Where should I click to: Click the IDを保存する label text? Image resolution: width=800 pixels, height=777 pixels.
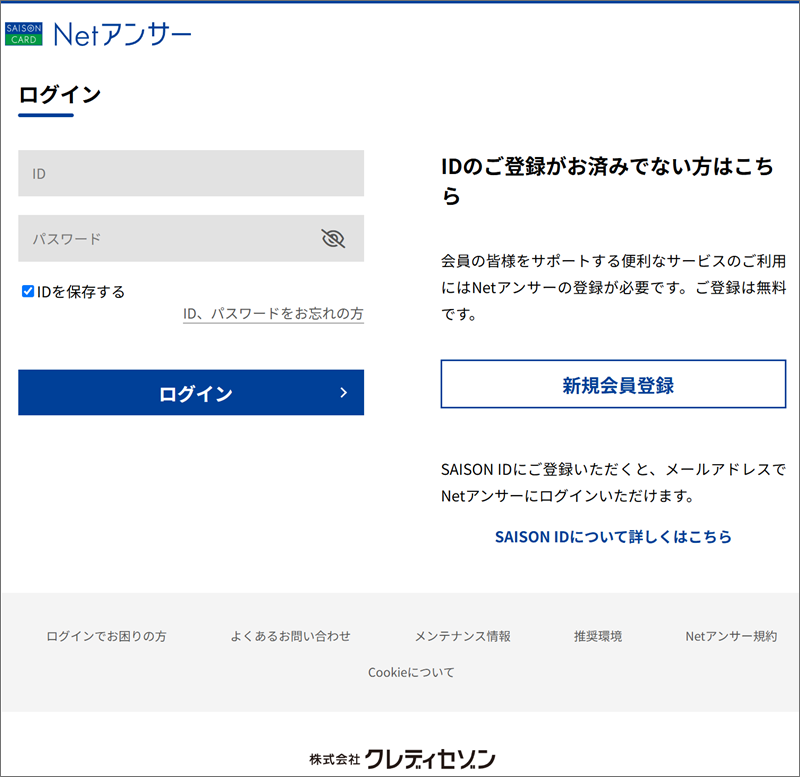81,292
